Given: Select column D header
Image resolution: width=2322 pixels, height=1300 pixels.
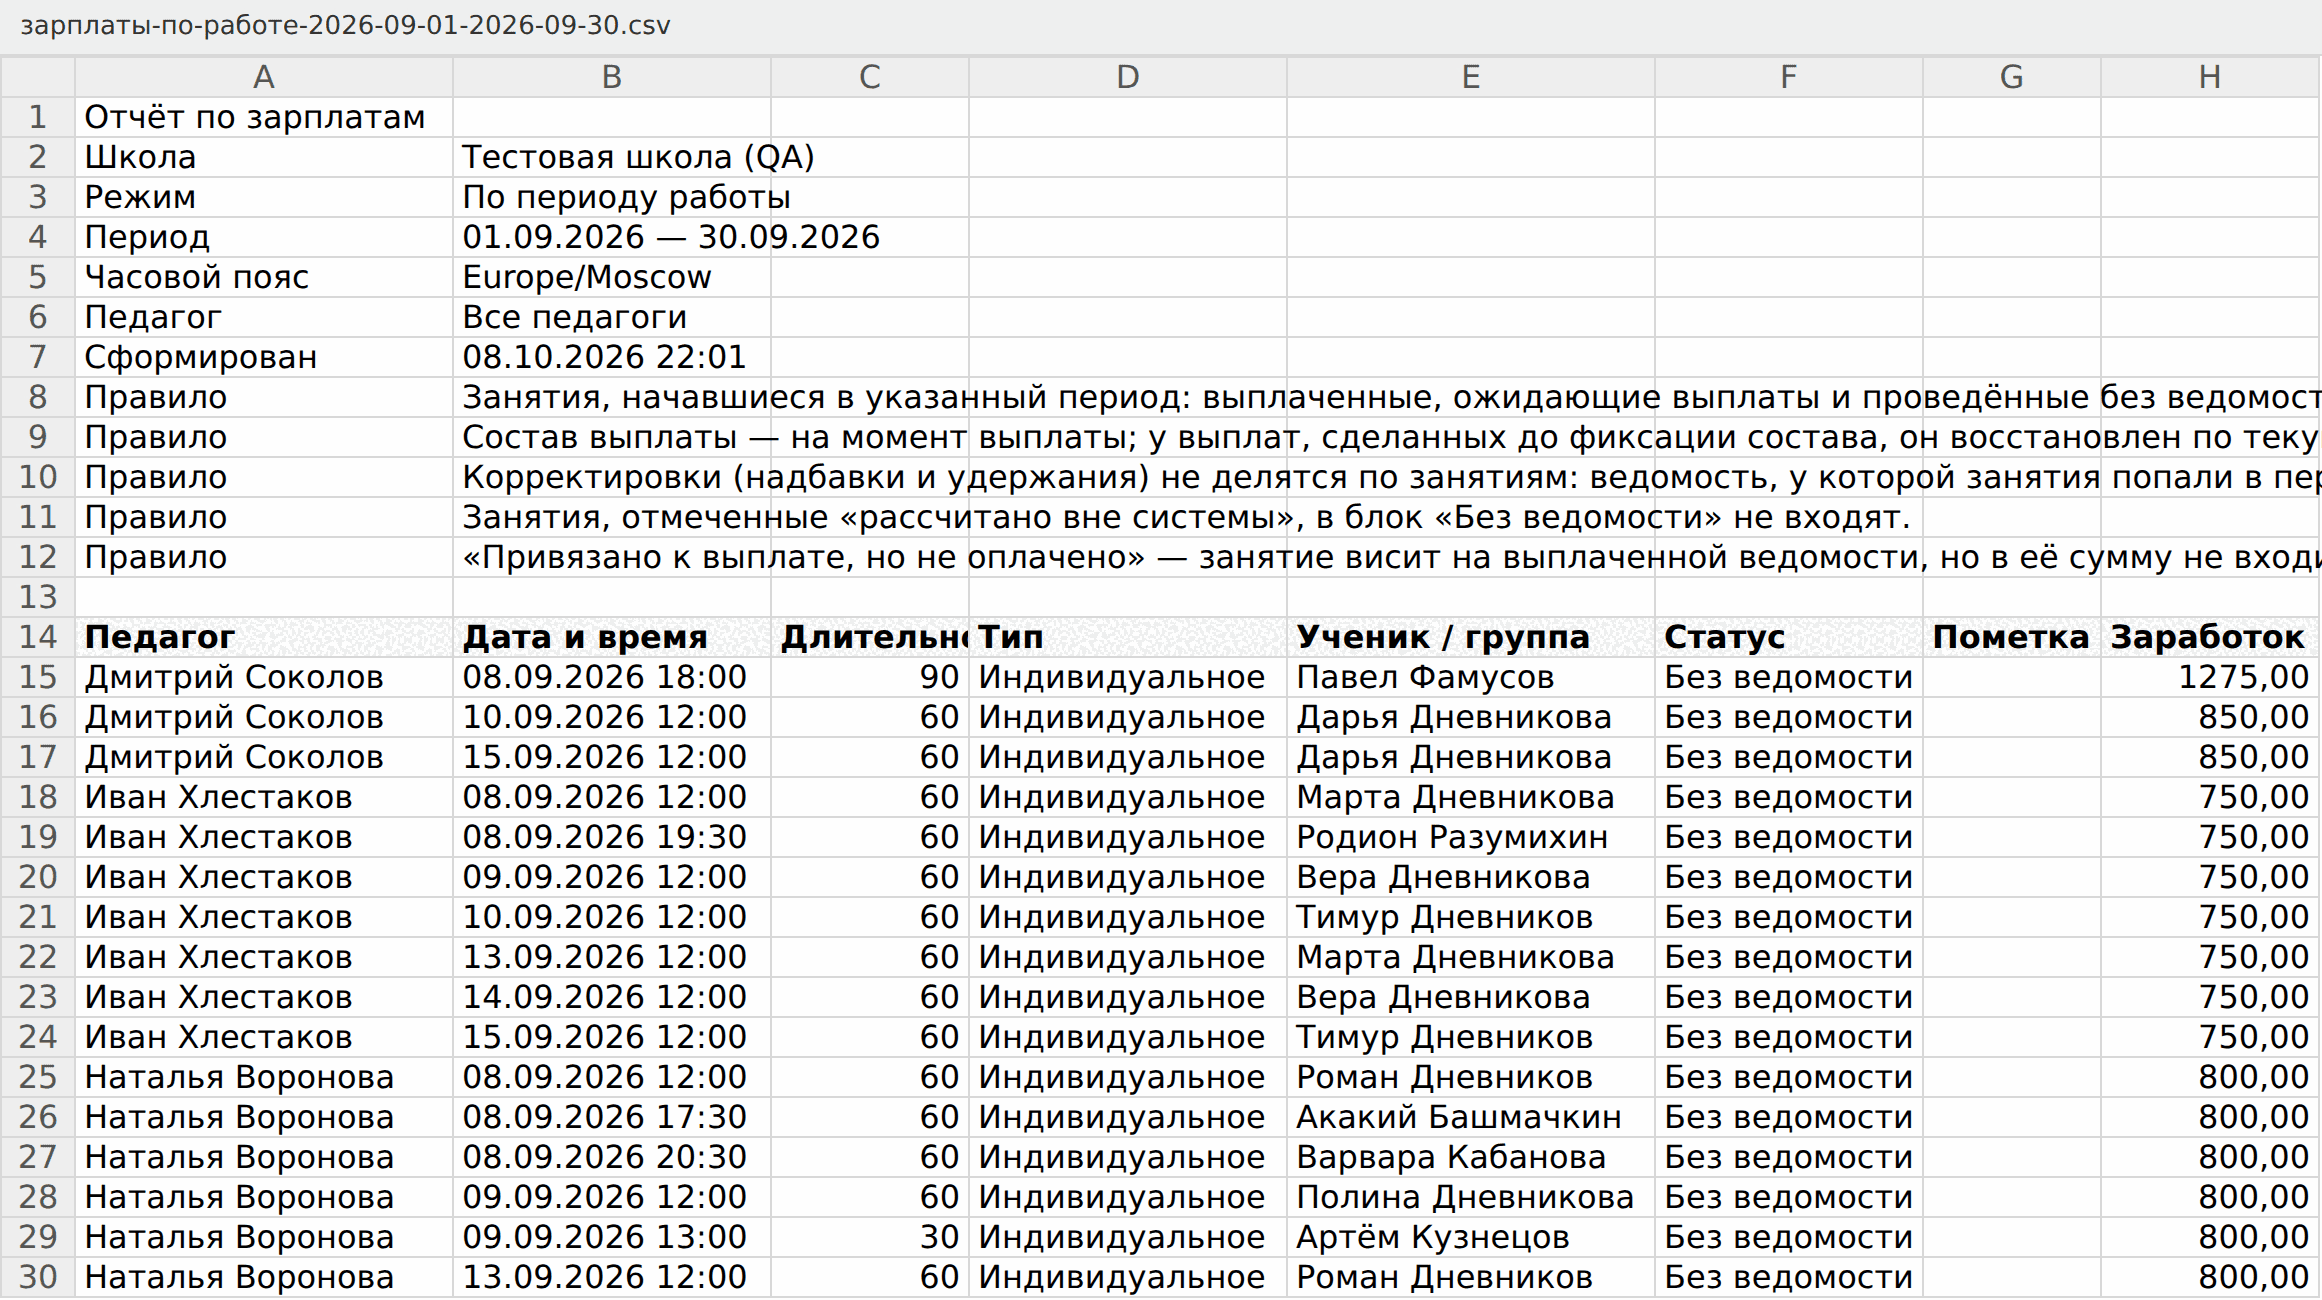Looking at the screenshot, I should [x=1128, y=77].
